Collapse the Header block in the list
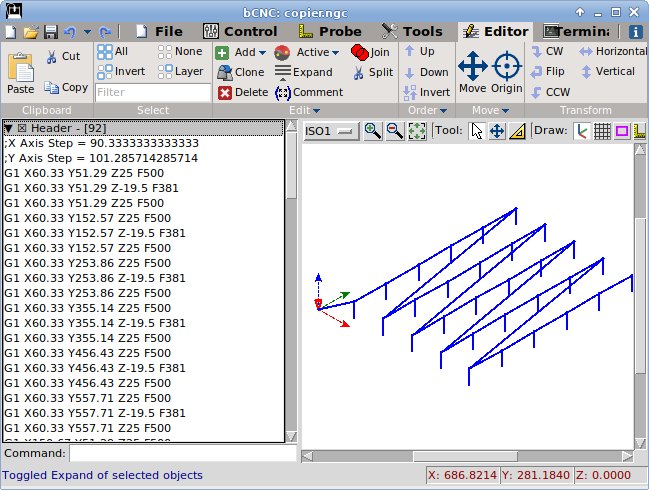Viewport: 649px width, 490px height. pyautogui.click(x=9, y=128)
